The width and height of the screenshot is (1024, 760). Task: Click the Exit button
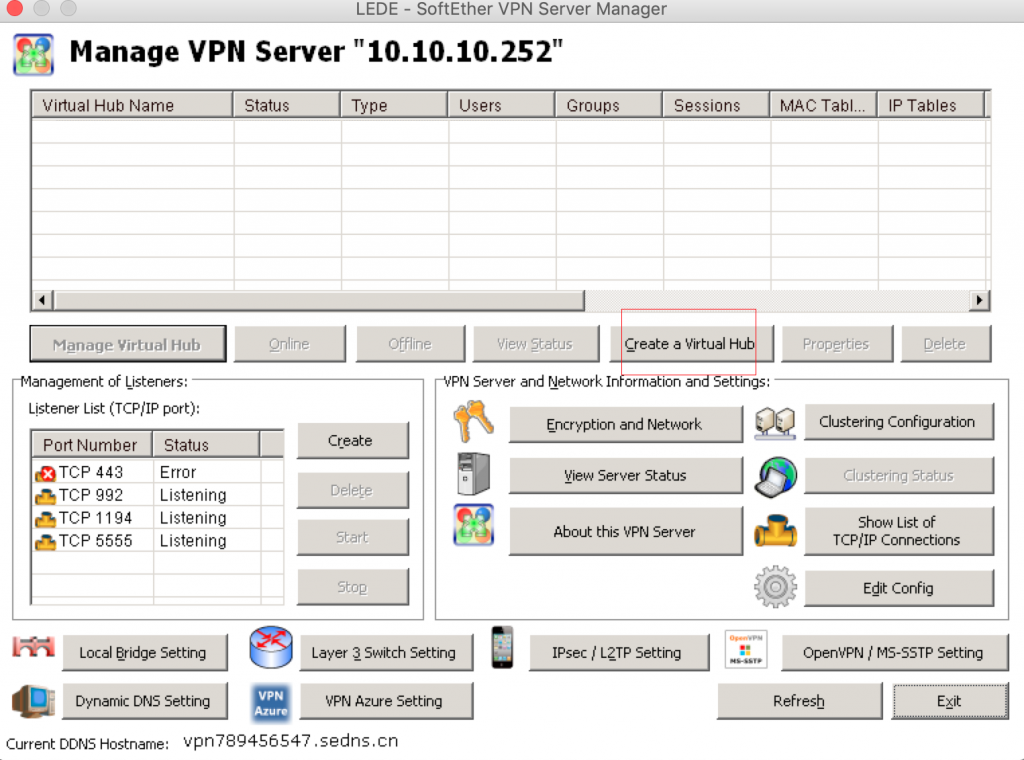pyautogui.click(x=950, y=701)
